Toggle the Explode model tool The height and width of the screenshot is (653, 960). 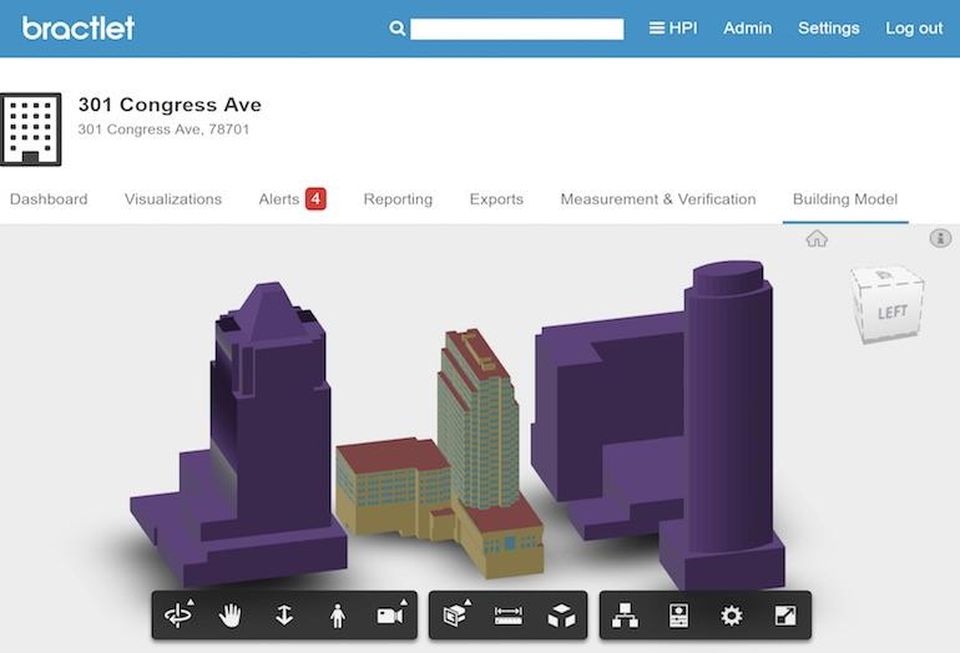pos(561,616)
